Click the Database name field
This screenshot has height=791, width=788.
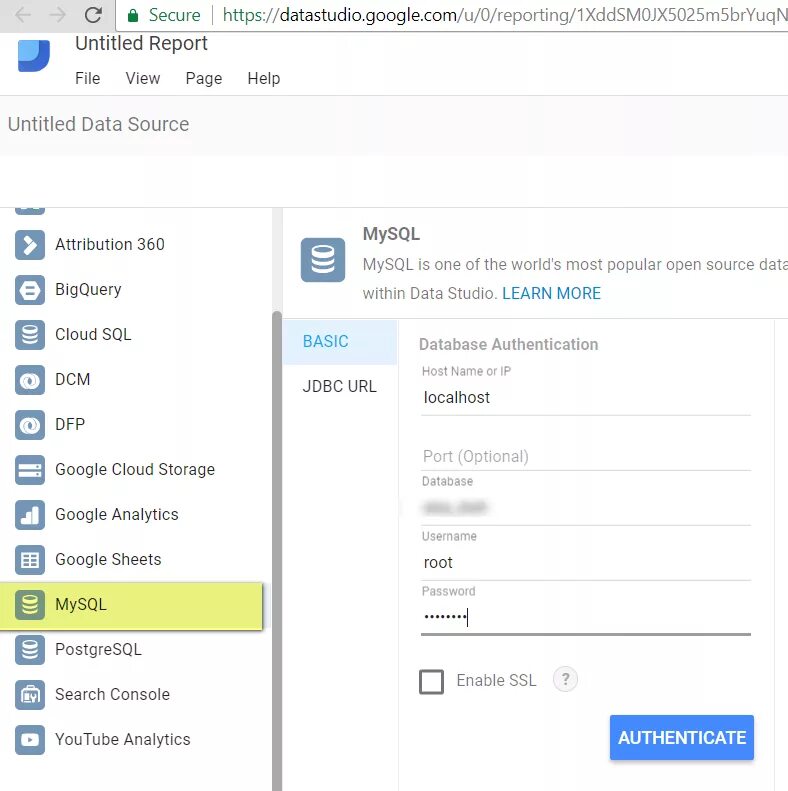pos(586,507)
